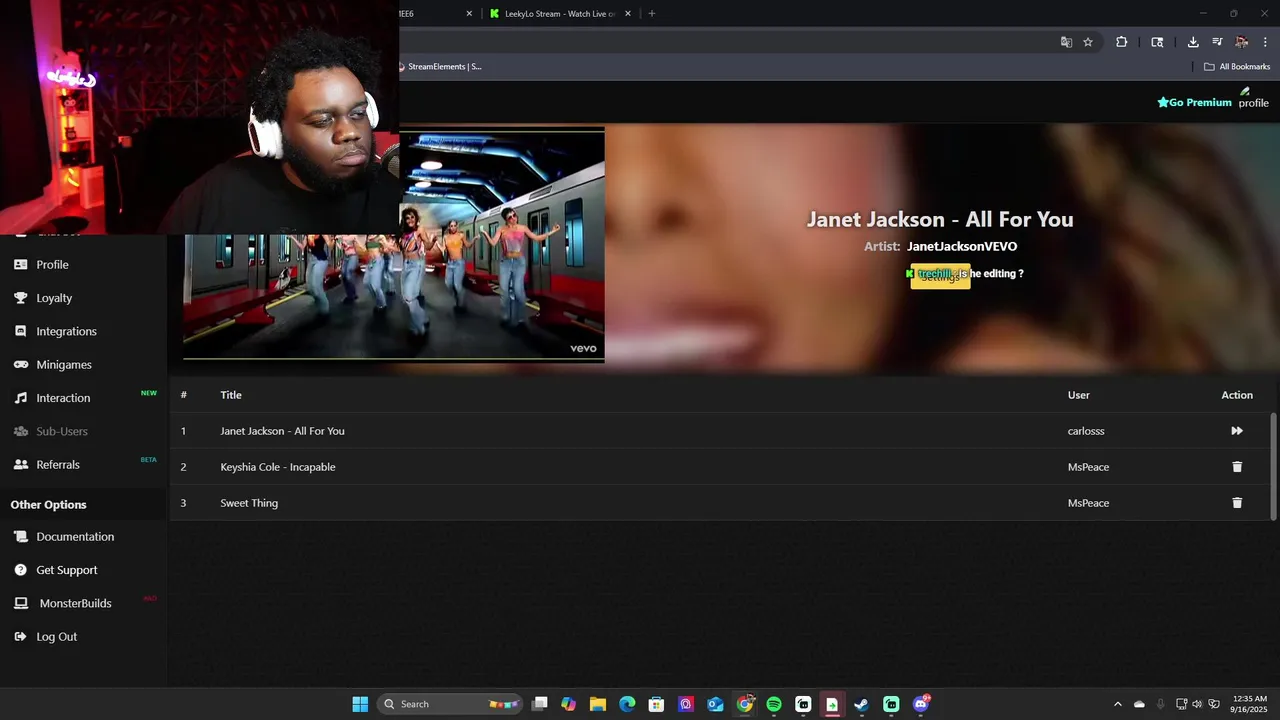This screenshot has height=720, width=1280.
Task: Click the OneDrive cloud tray icon
Action: tap(1139, 704)
